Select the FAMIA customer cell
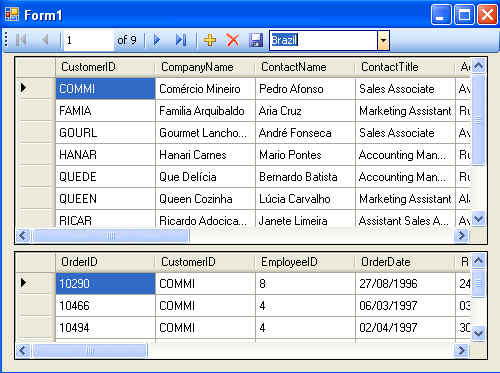 [x=105, y=111]
